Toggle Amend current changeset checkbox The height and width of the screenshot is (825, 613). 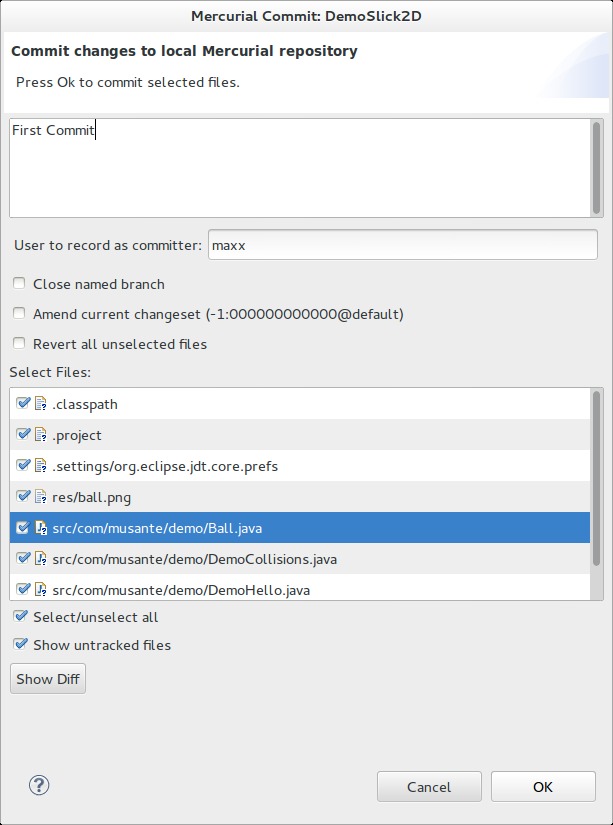click(x=19, y=314)
